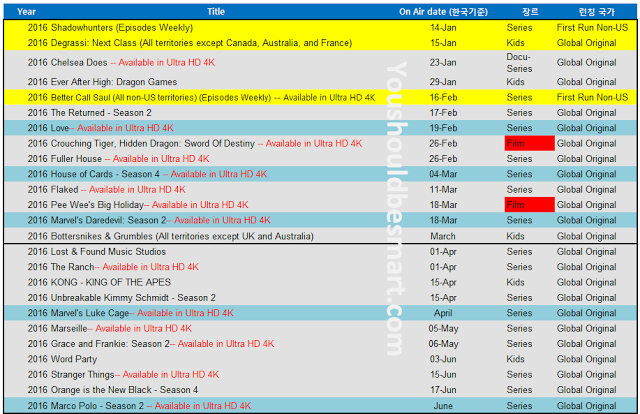Click the 15-Jun air date cell
Viewport: 640px width, 414px height.
coord(443,375)
